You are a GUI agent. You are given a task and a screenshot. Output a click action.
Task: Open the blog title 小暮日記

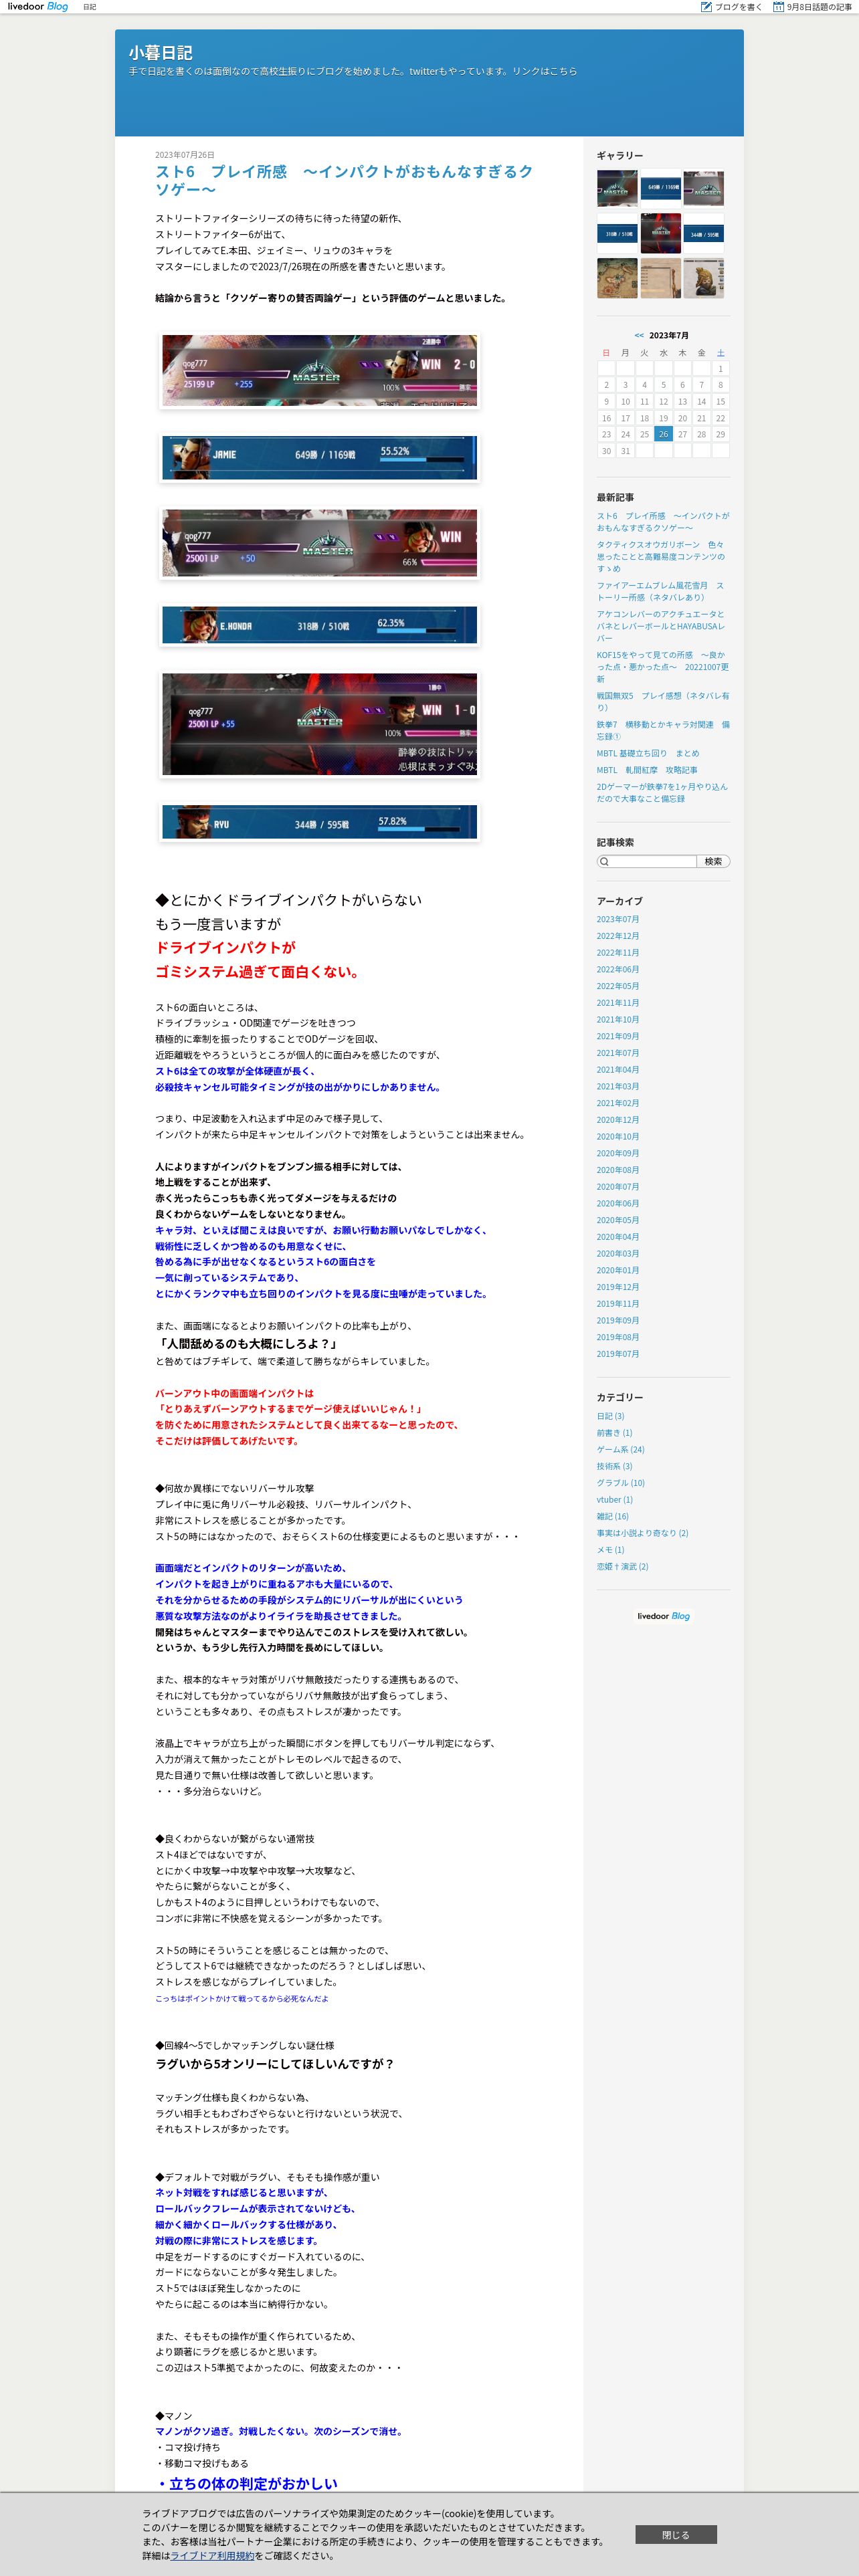tap(160, 53)
